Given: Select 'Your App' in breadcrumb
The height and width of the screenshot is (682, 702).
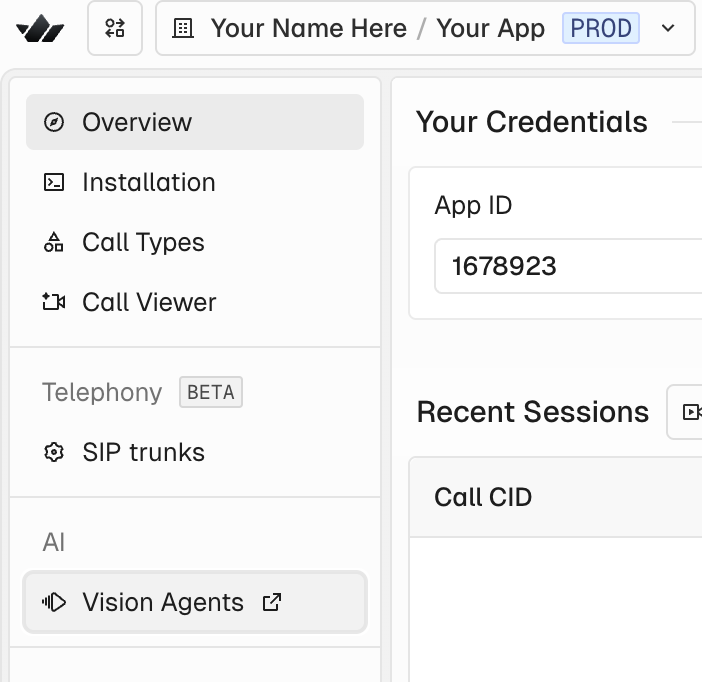Looking at the screenshot, I should point(490,28).
